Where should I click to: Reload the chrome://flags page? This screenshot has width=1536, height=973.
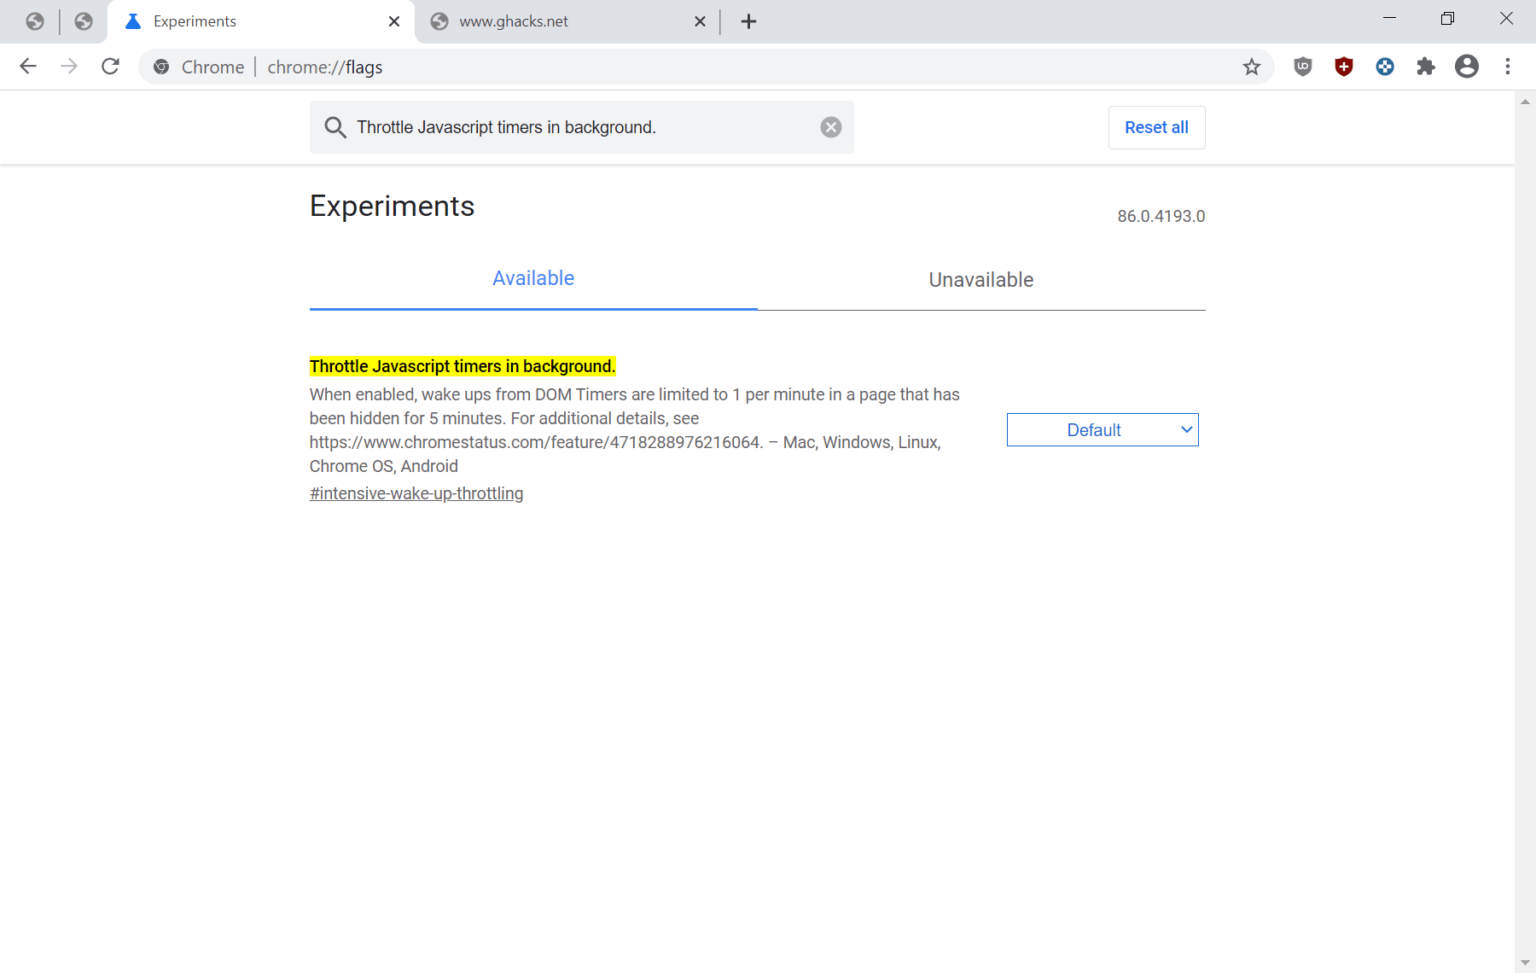110,67
